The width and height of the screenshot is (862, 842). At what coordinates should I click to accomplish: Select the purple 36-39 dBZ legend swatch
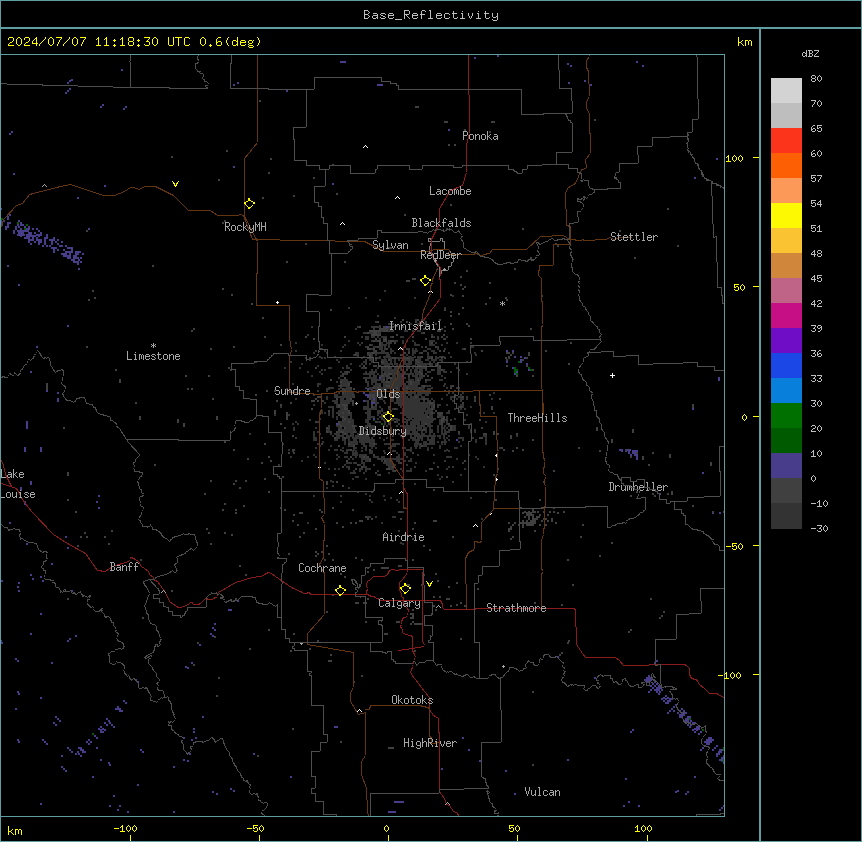[x=786, y=341]
